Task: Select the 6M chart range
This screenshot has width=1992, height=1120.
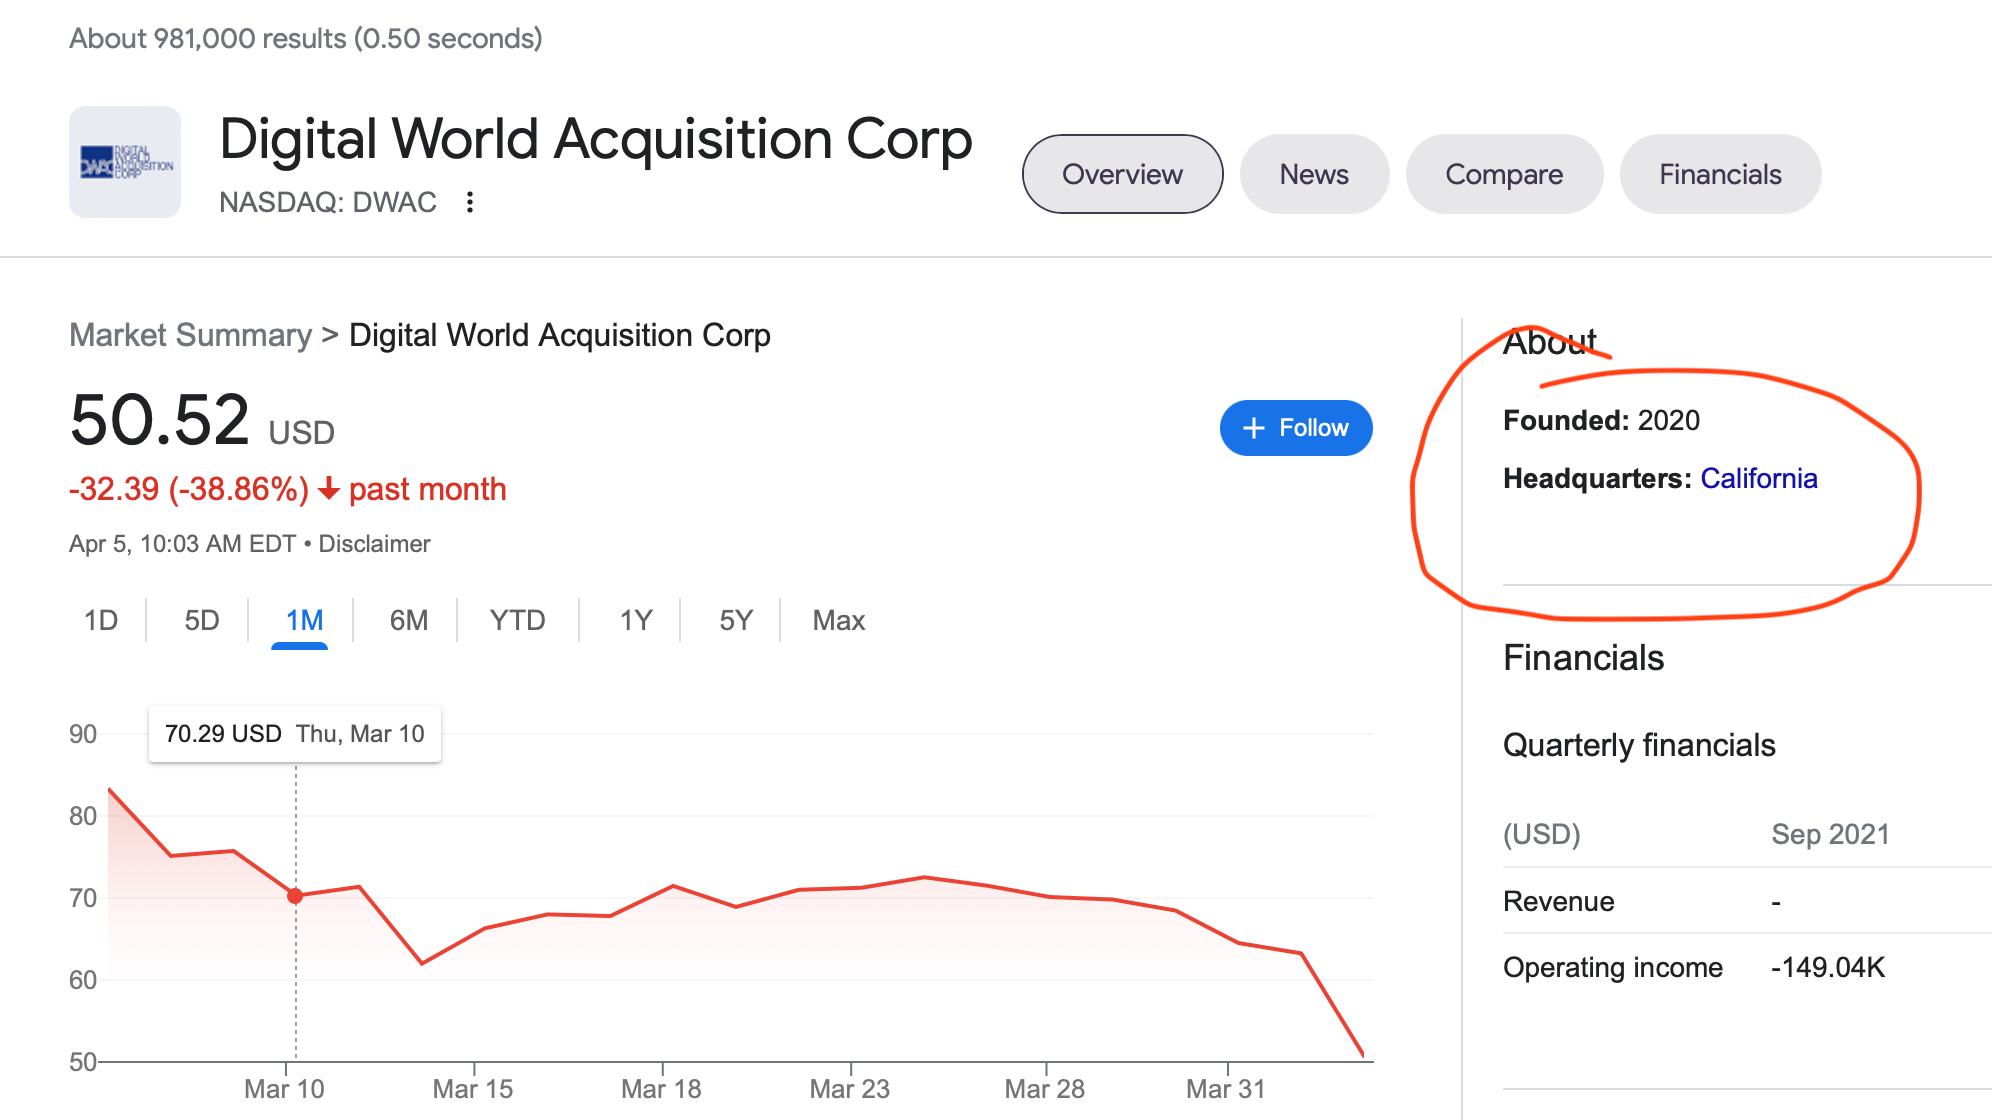Action: [x=409, y=620]
